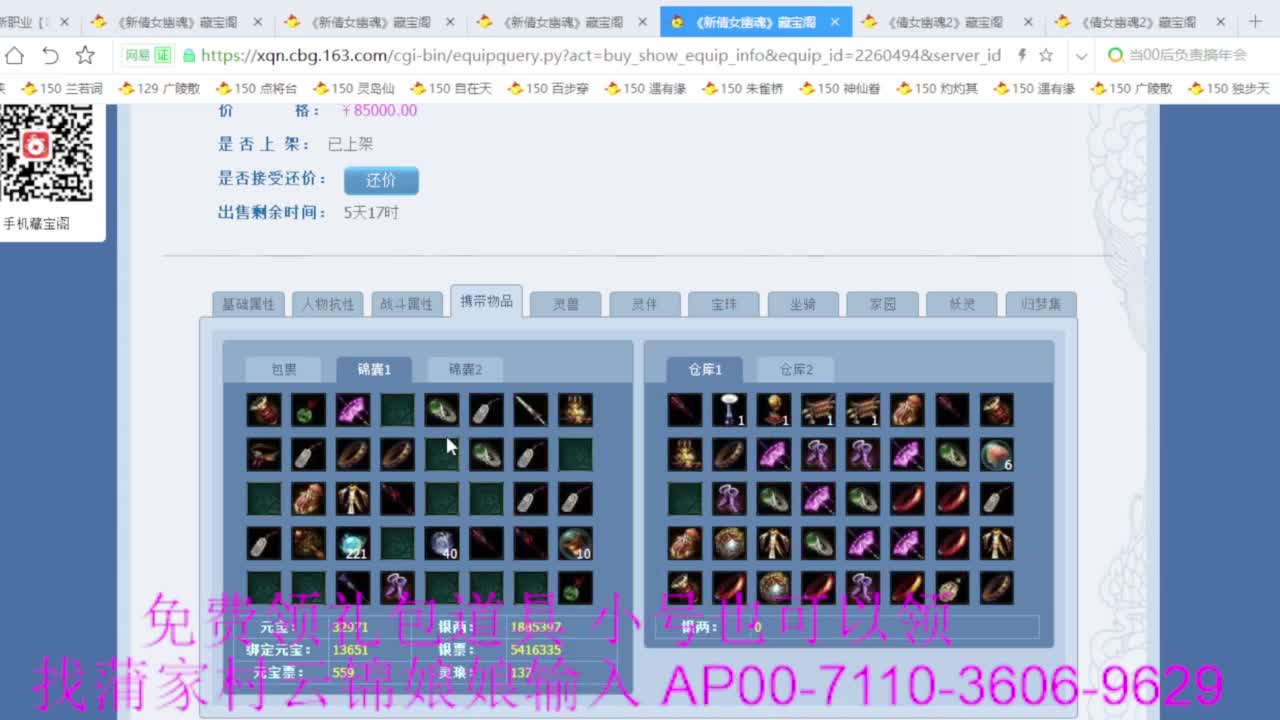Select the item stack showing quantity 221

(x=353, y=544)
